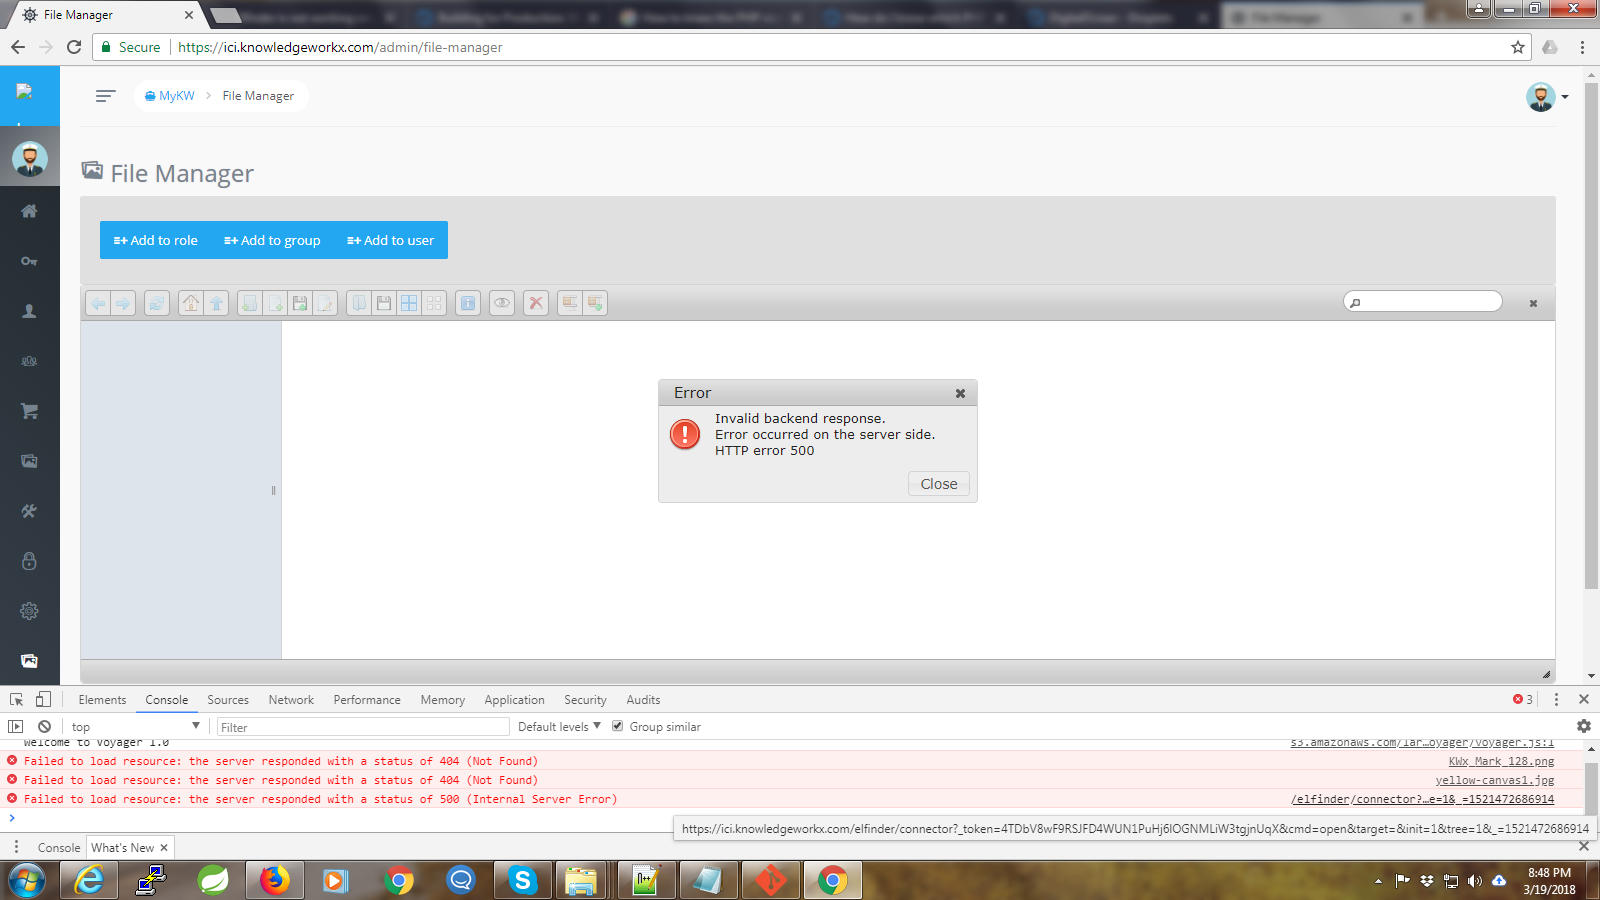Open Voyager settings gear in sidebar

[29, 611]
